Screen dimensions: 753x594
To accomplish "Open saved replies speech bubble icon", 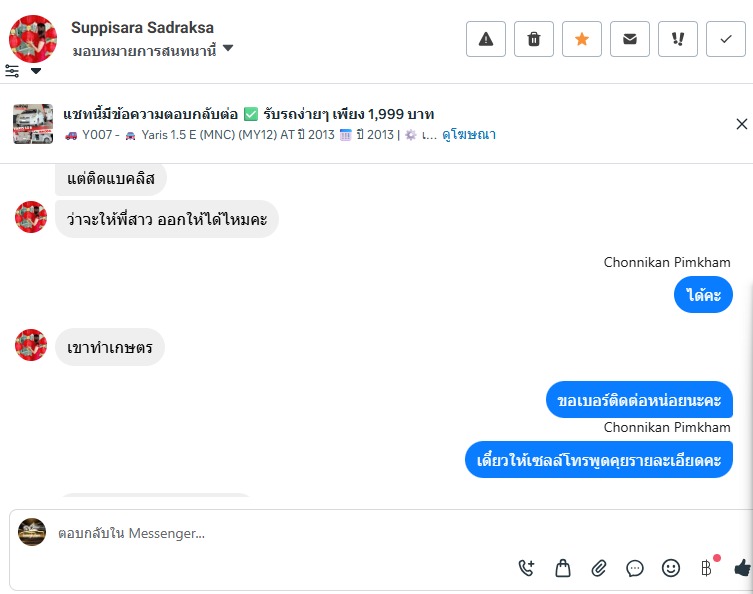I will click(635, 568).
